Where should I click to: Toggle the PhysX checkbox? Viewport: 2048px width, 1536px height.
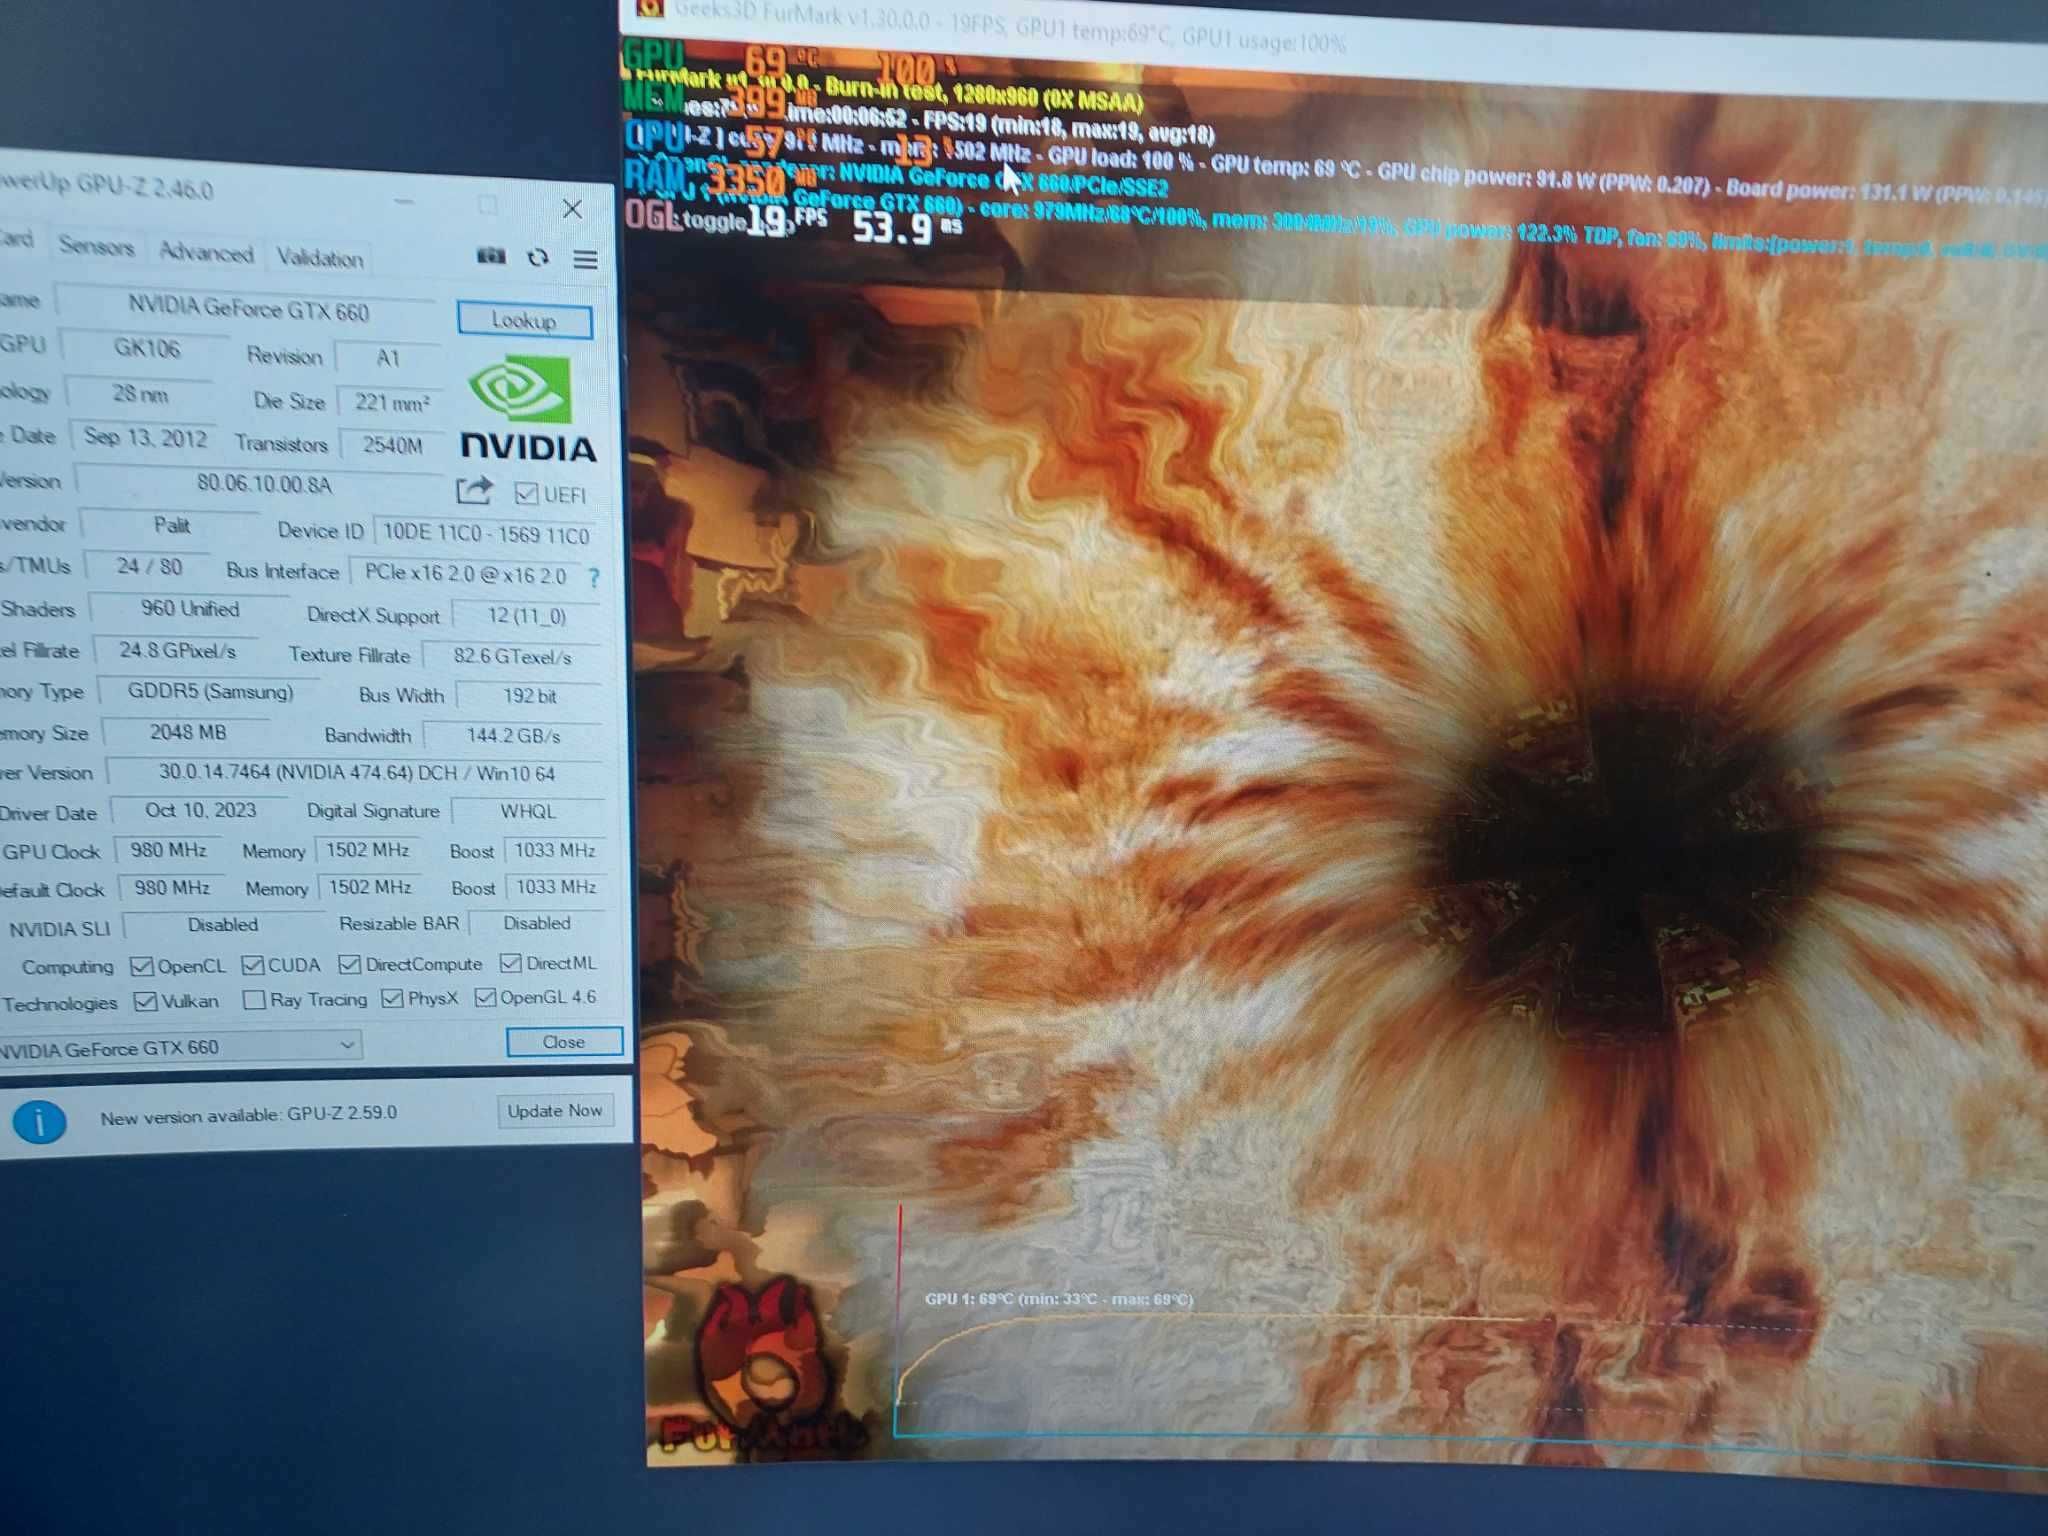click(x=392, y=998)
